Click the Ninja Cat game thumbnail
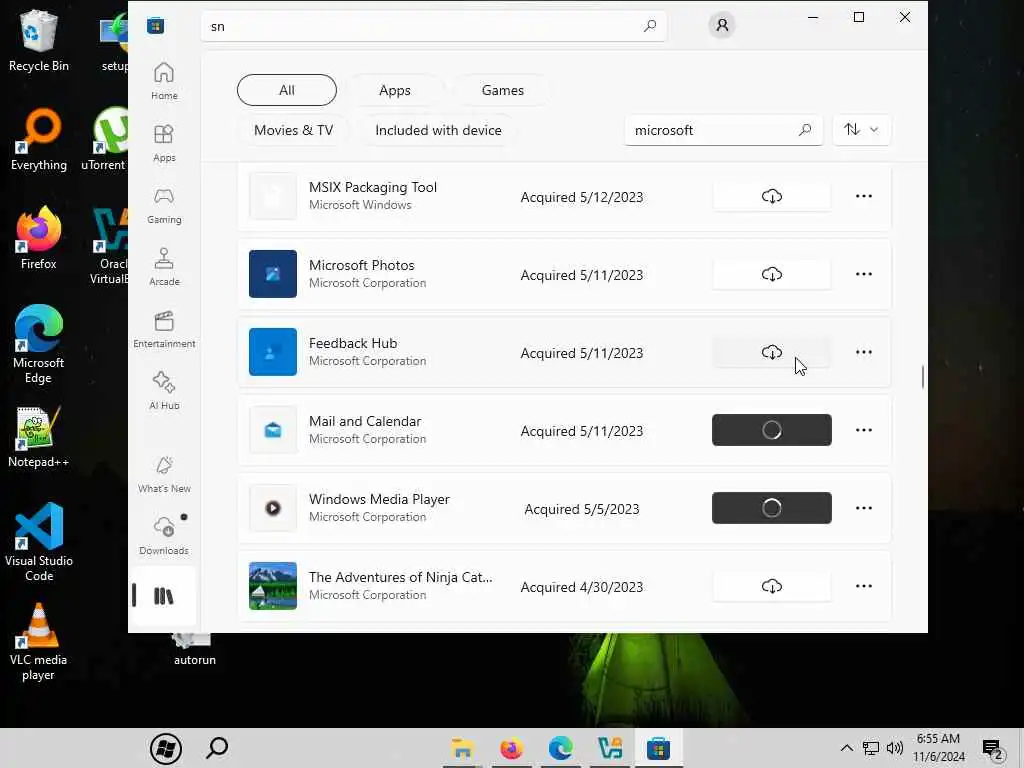 pyautogui.click(x=273, y=586)
